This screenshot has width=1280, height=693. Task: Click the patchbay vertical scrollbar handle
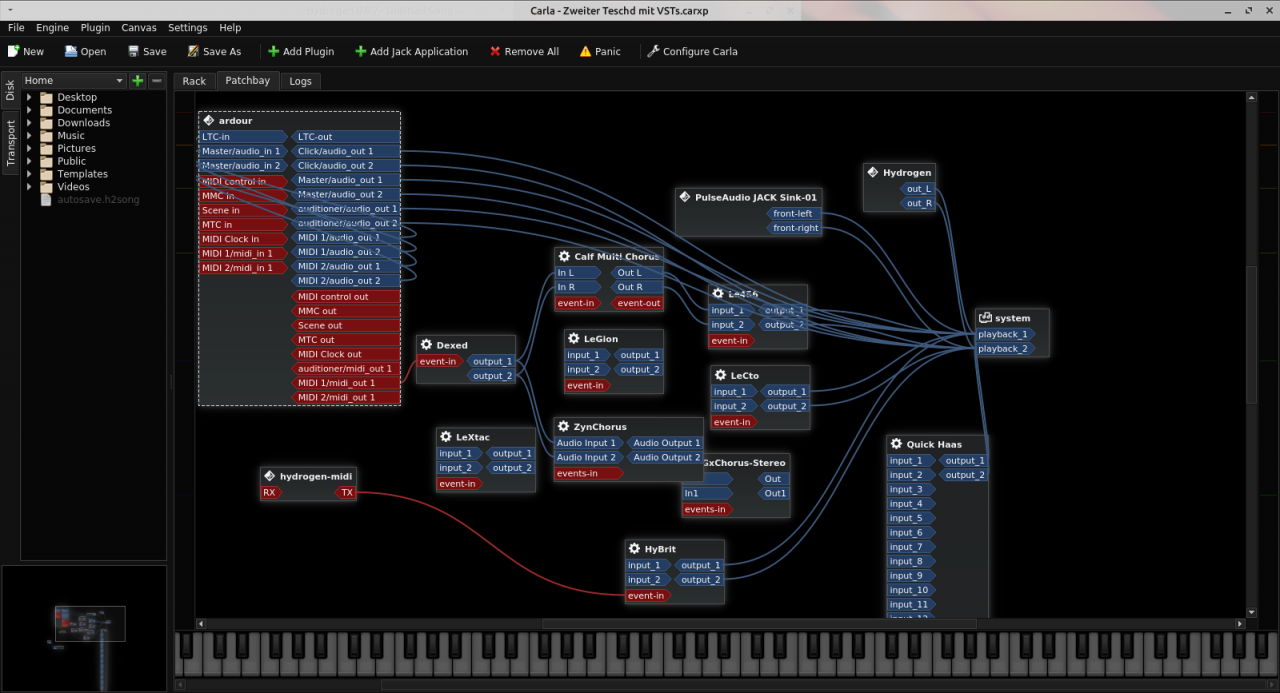[x=1251, y=335]
